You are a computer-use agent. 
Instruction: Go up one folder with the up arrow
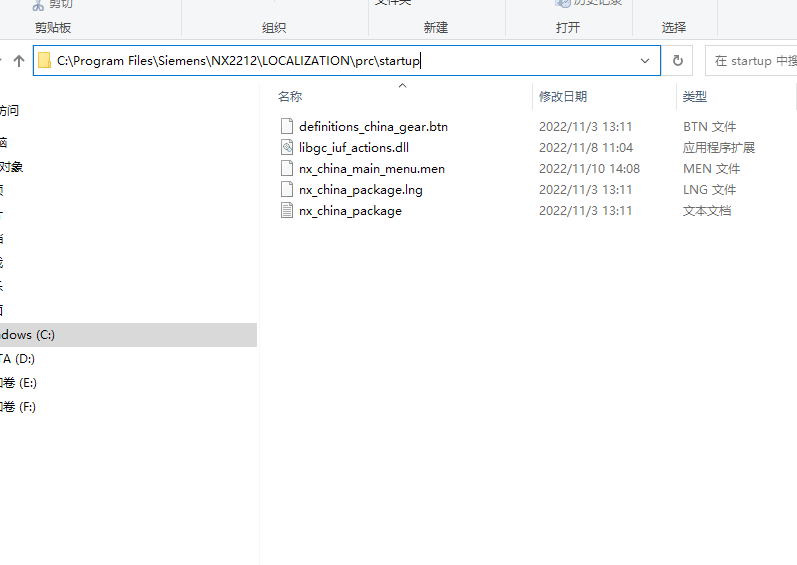[x=18, y=61]
